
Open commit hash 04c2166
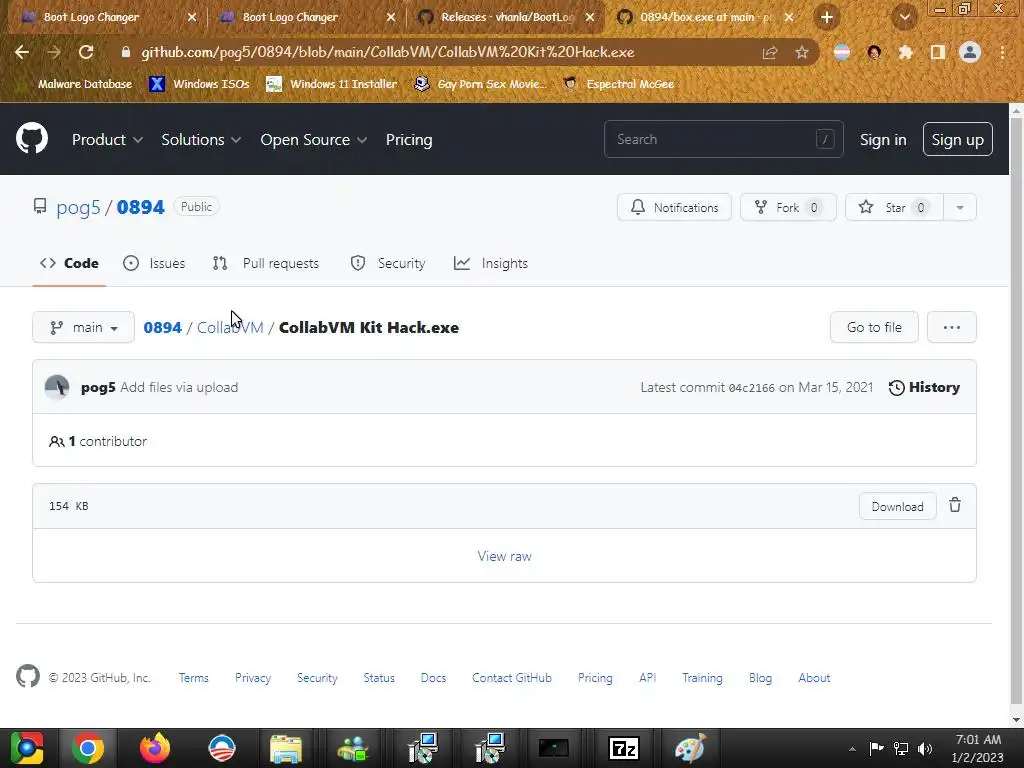pyautogui.click(x=751, y=388)
